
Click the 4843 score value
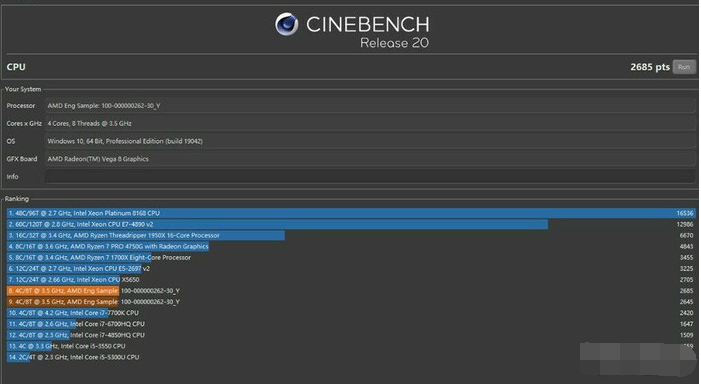(686, 246)
